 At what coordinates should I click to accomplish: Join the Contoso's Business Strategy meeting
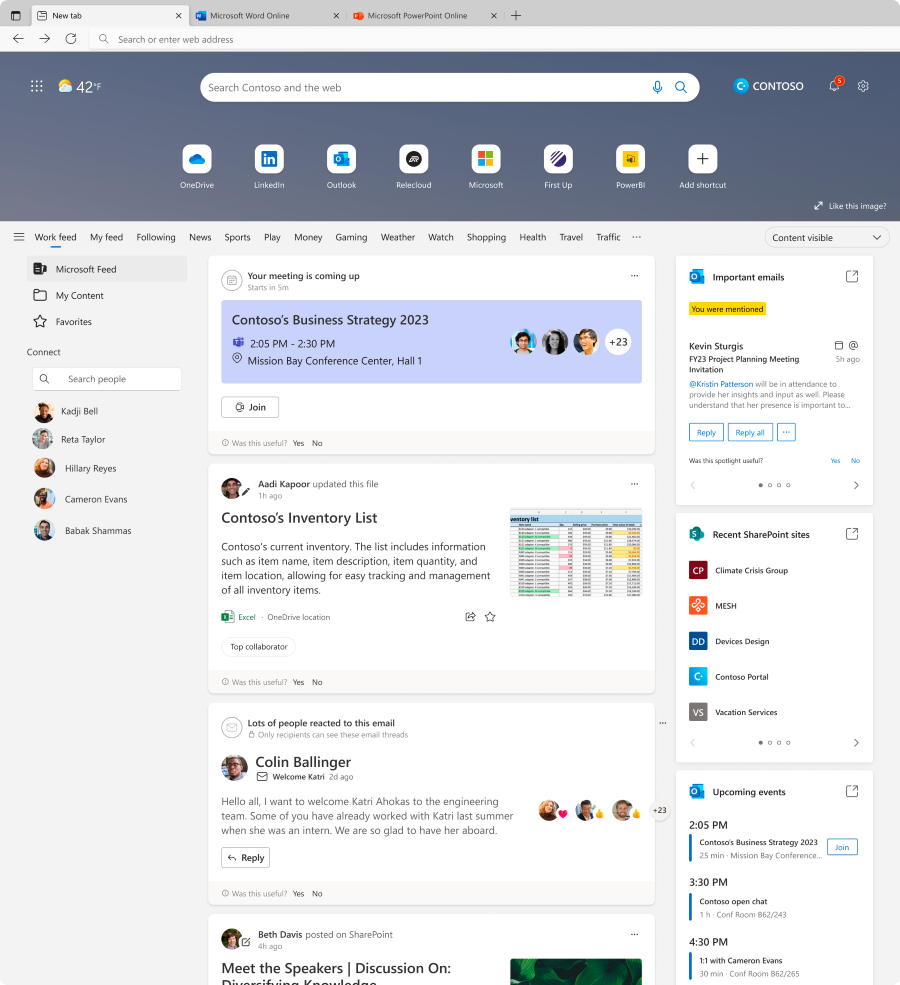[x=250, y=407]
